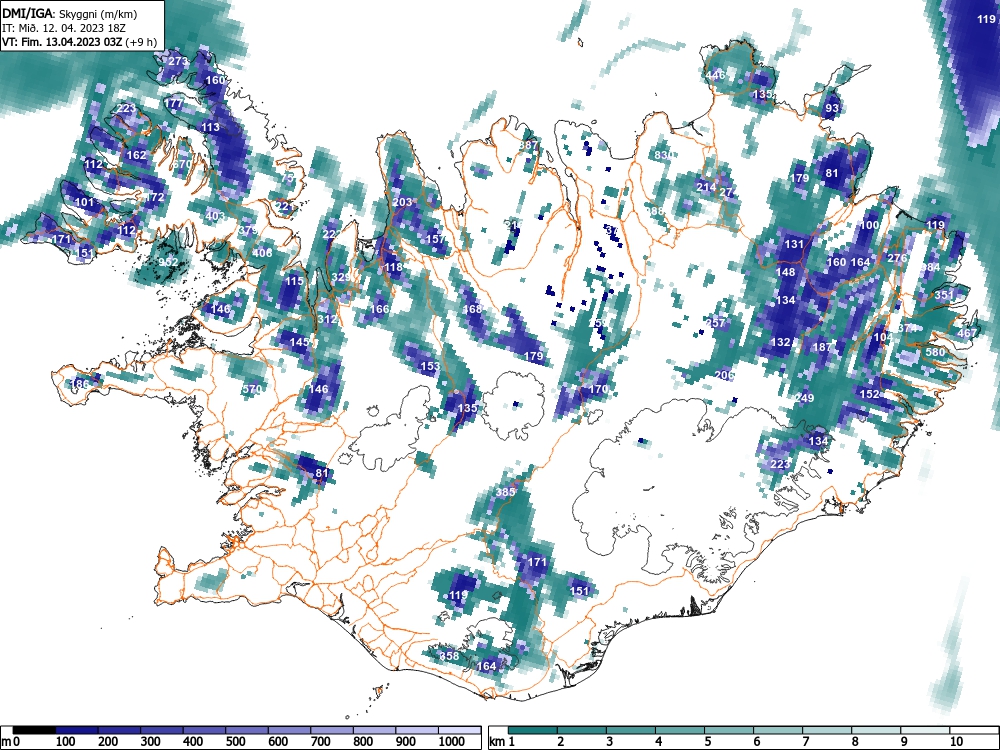
Task: Click the 'm 0' label on the metre scale
Action: click(x=10, y=742)
